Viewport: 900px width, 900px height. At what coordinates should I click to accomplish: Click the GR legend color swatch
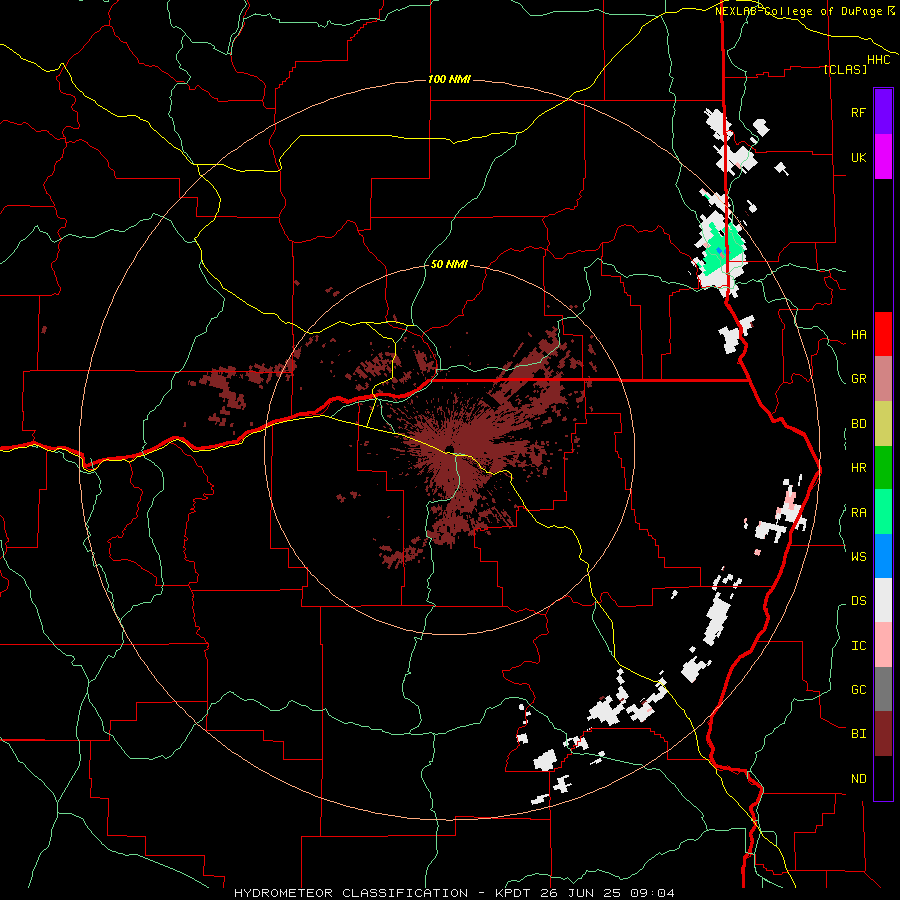point(883,379)
